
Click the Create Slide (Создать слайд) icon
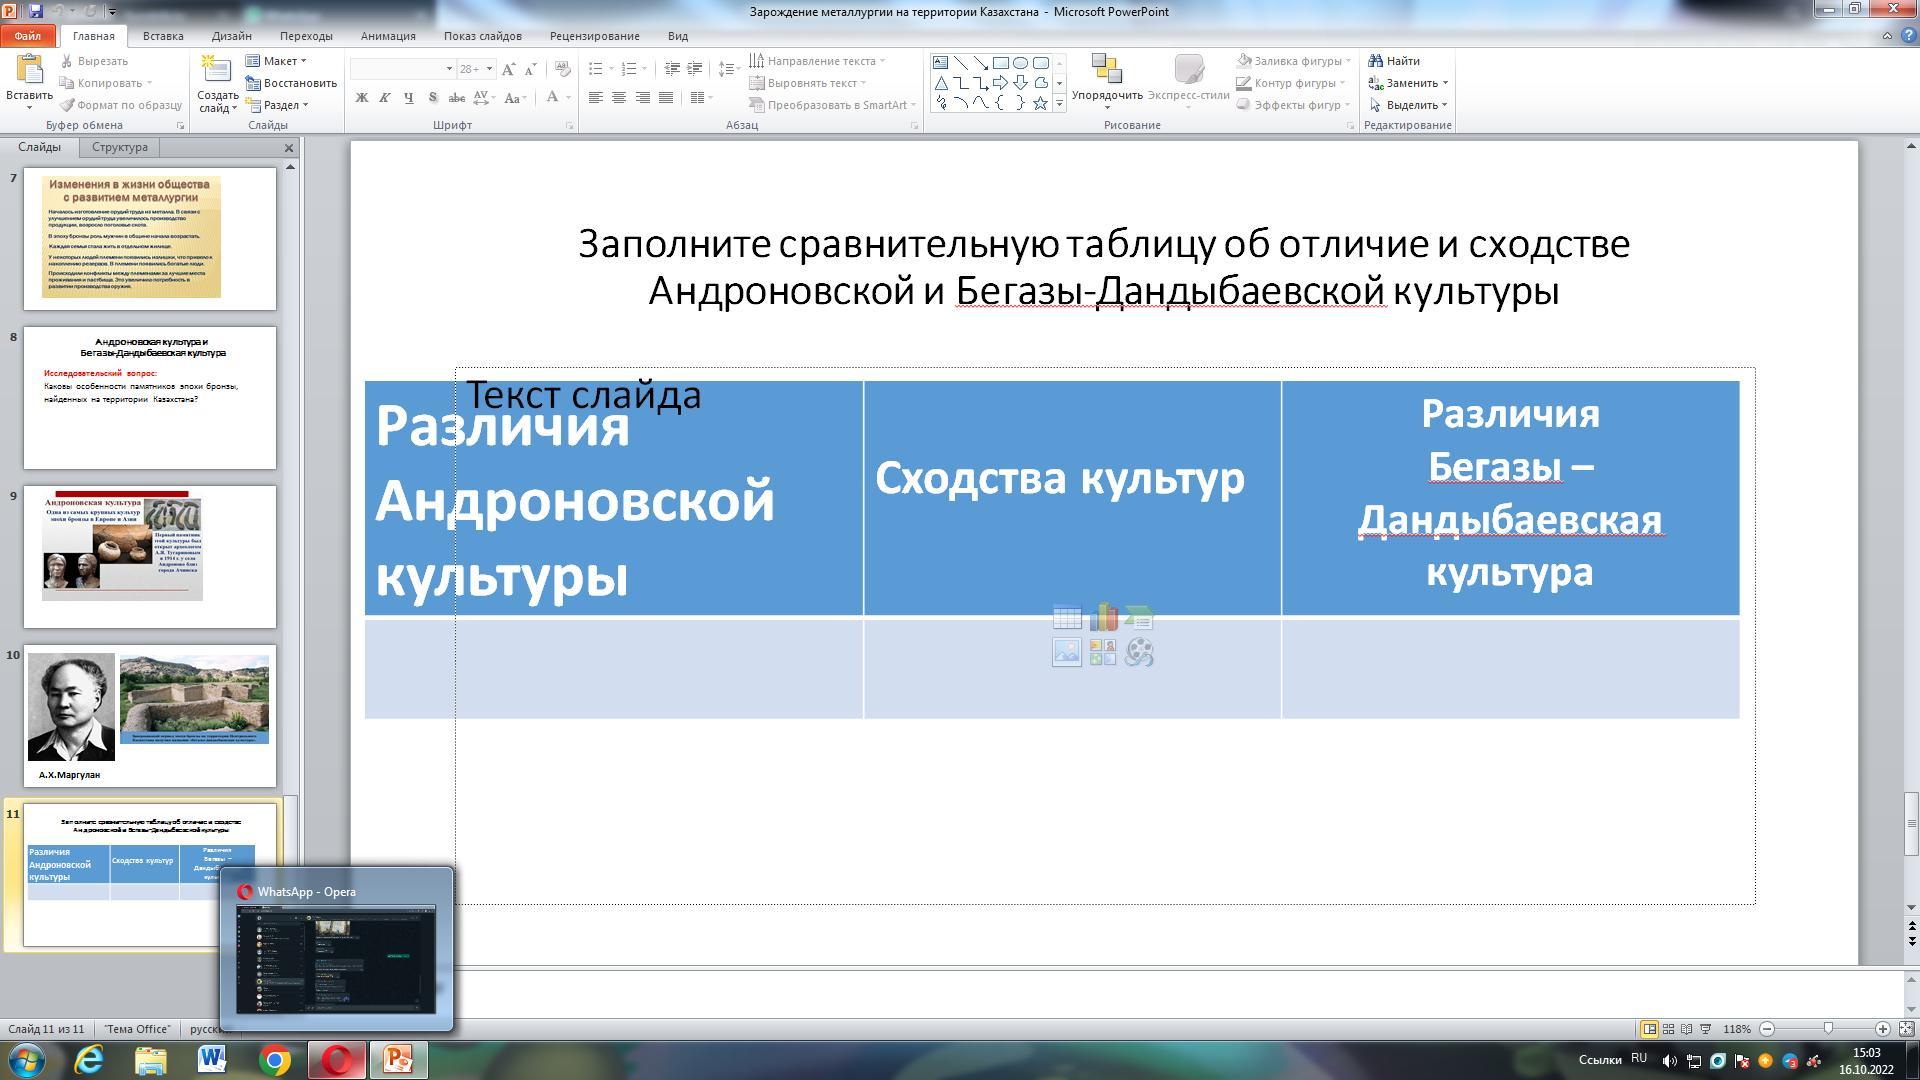point(215,70)
